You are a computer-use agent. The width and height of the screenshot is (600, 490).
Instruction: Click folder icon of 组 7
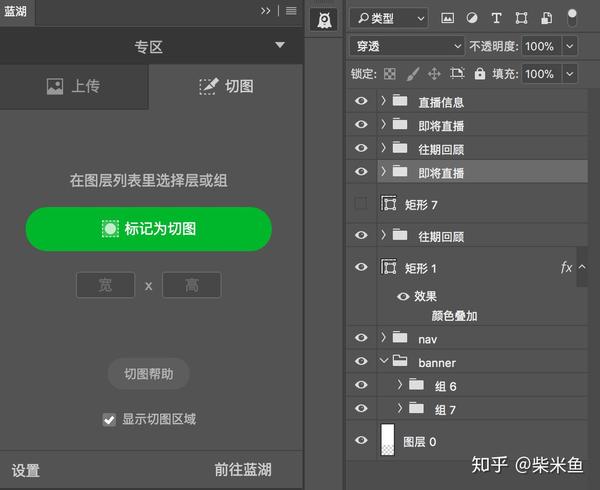tap(416, 408)
